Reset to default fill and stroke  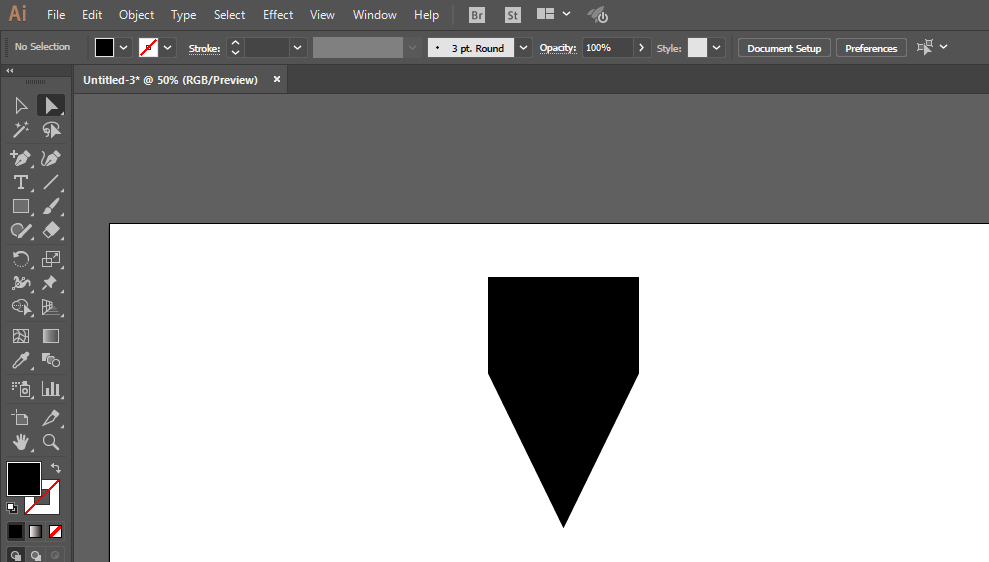pyautogui.click(x=12, y=507)
